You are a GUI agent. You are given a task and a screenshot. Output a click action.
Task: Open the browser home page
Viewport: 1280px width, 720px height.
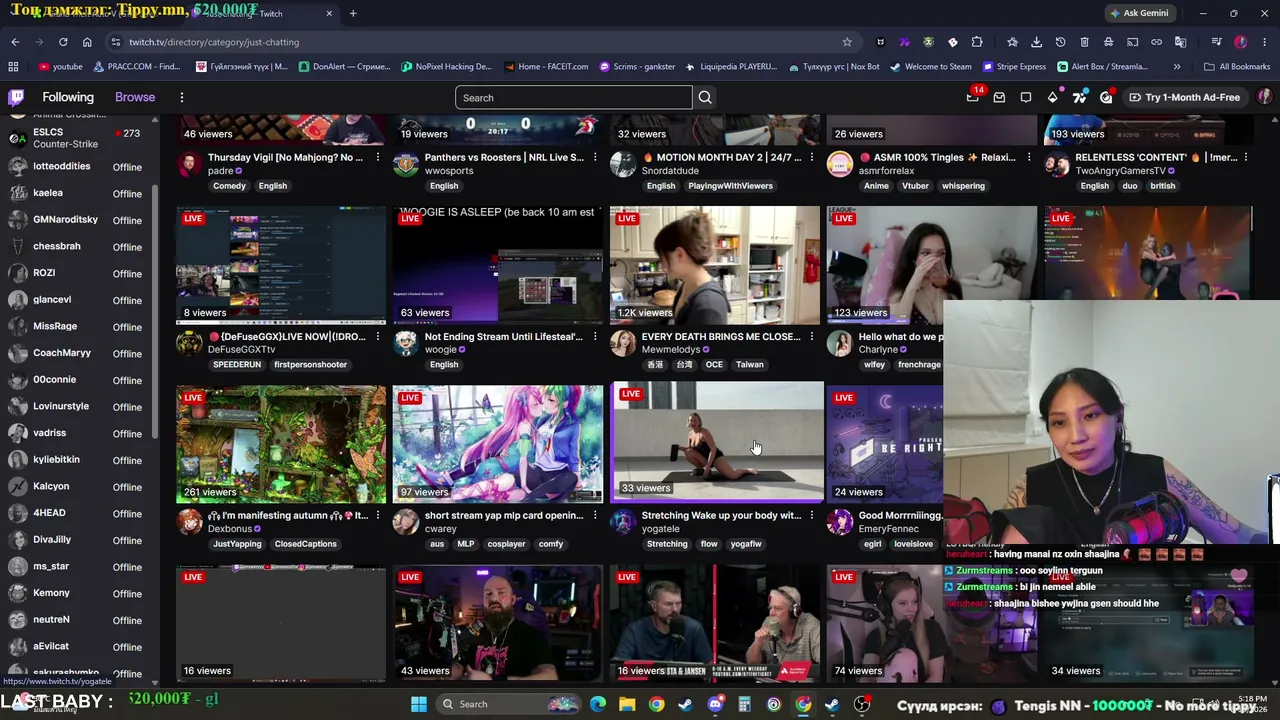pos(87,42)
